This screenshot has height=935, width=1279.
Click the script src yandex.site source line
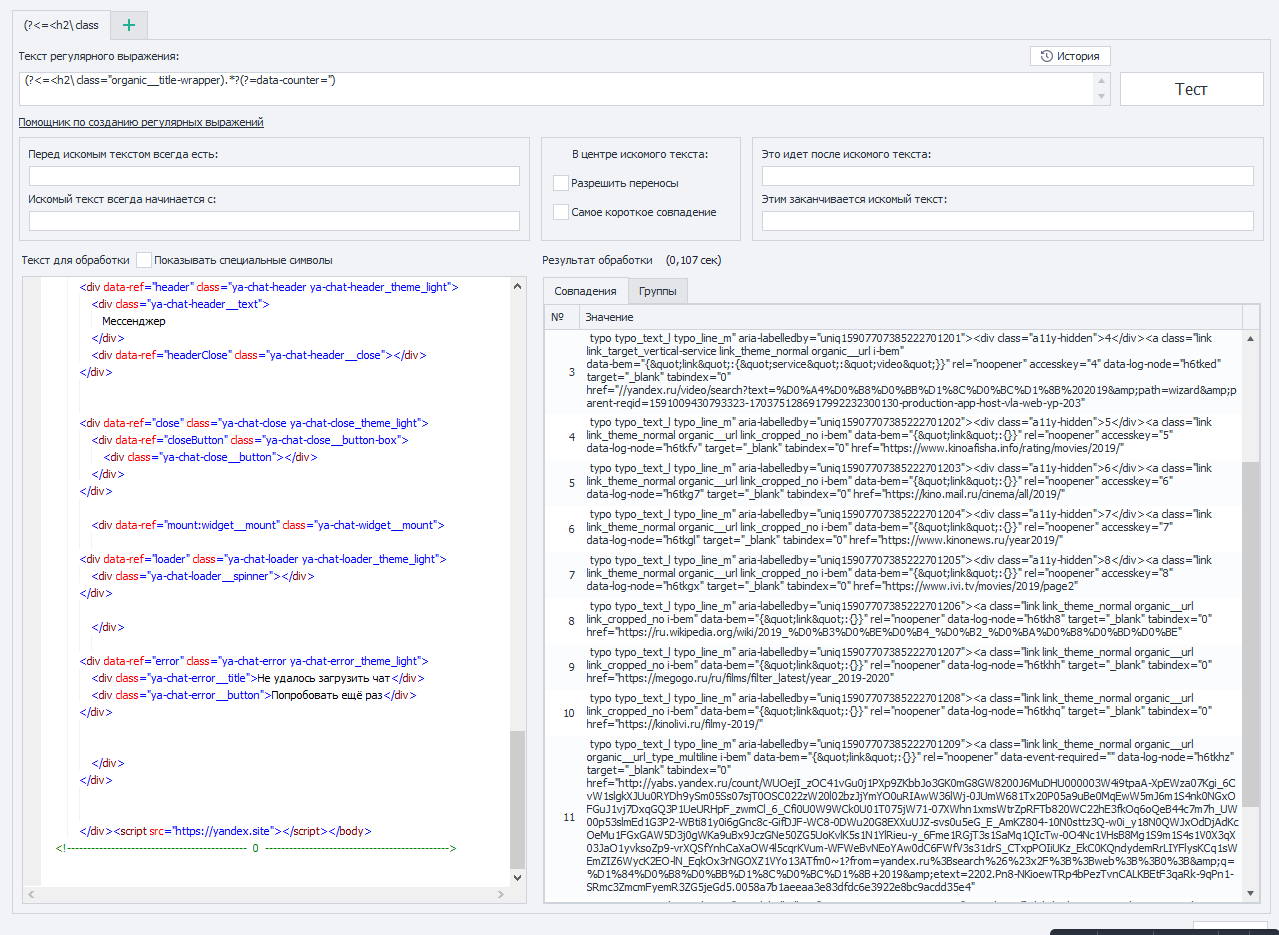[x=226, y=831]
